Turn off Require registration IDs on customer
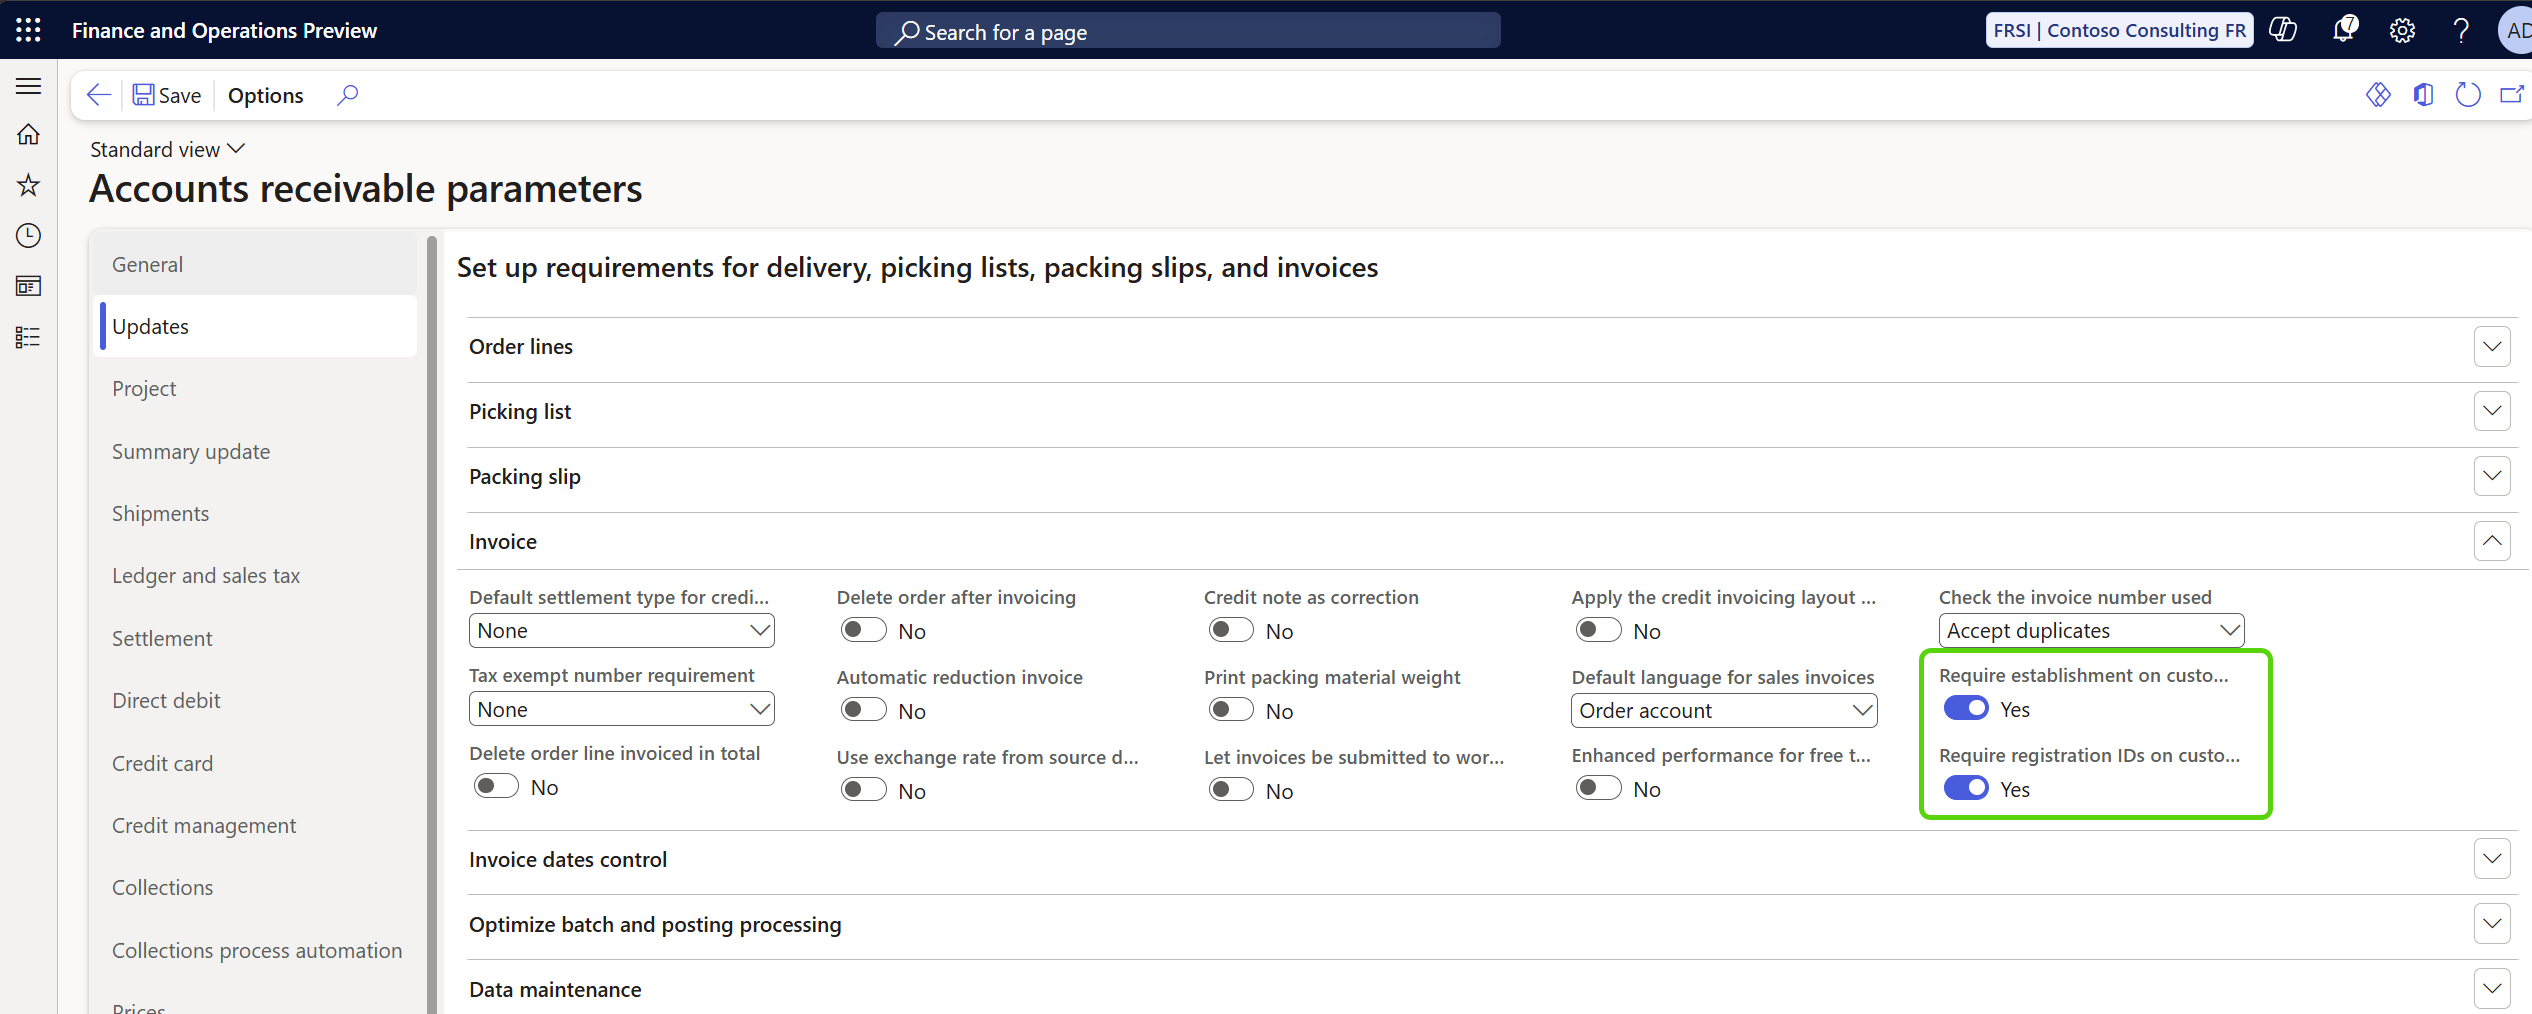Image resolution: width=2532 pixels, height=1014 pixels. click(1966, 788)
